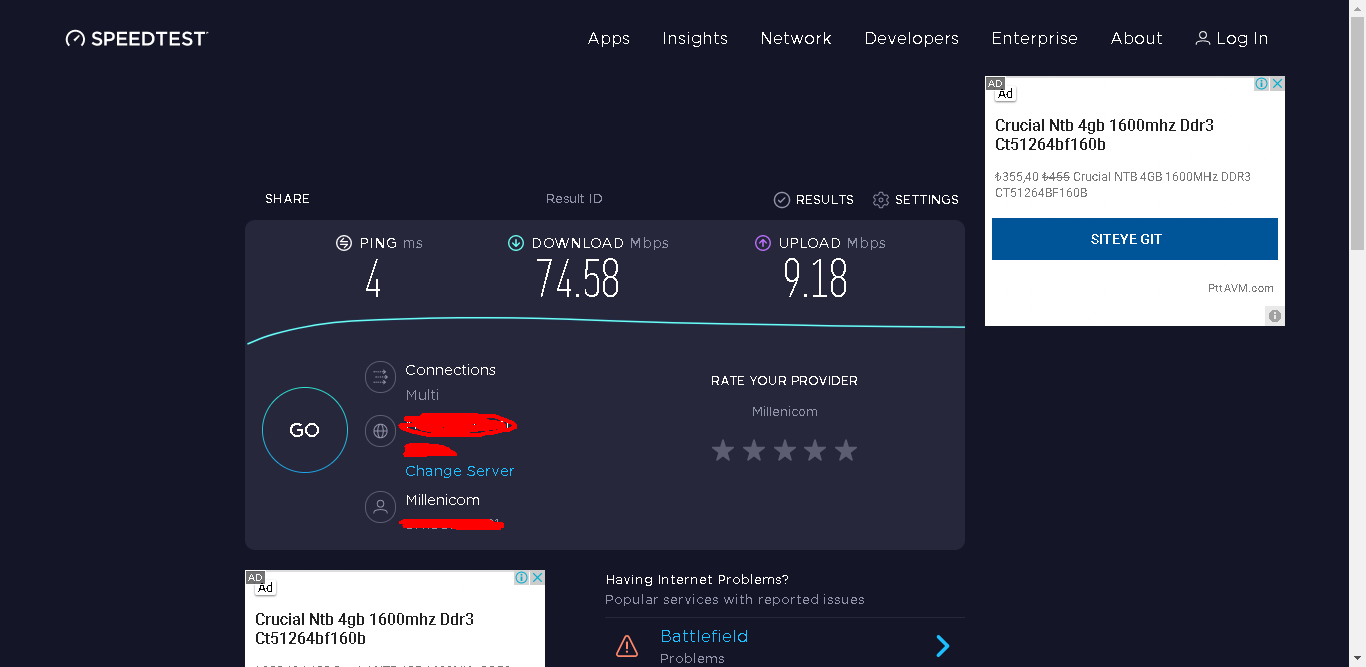Screen dimensions: 1366x667
Task: Click the Change Server link
Action: 460,471
